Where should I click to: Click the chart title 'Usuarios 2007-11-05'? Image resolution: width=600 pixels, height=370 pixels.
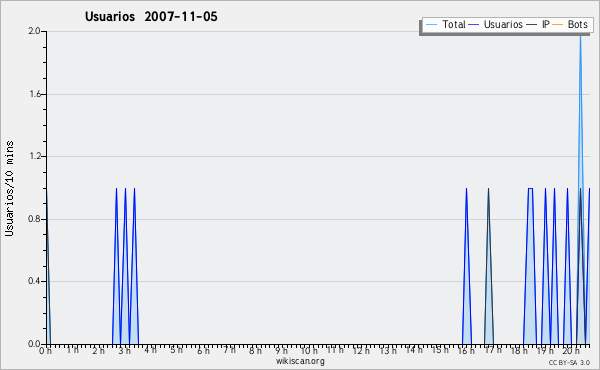(151, 17)
